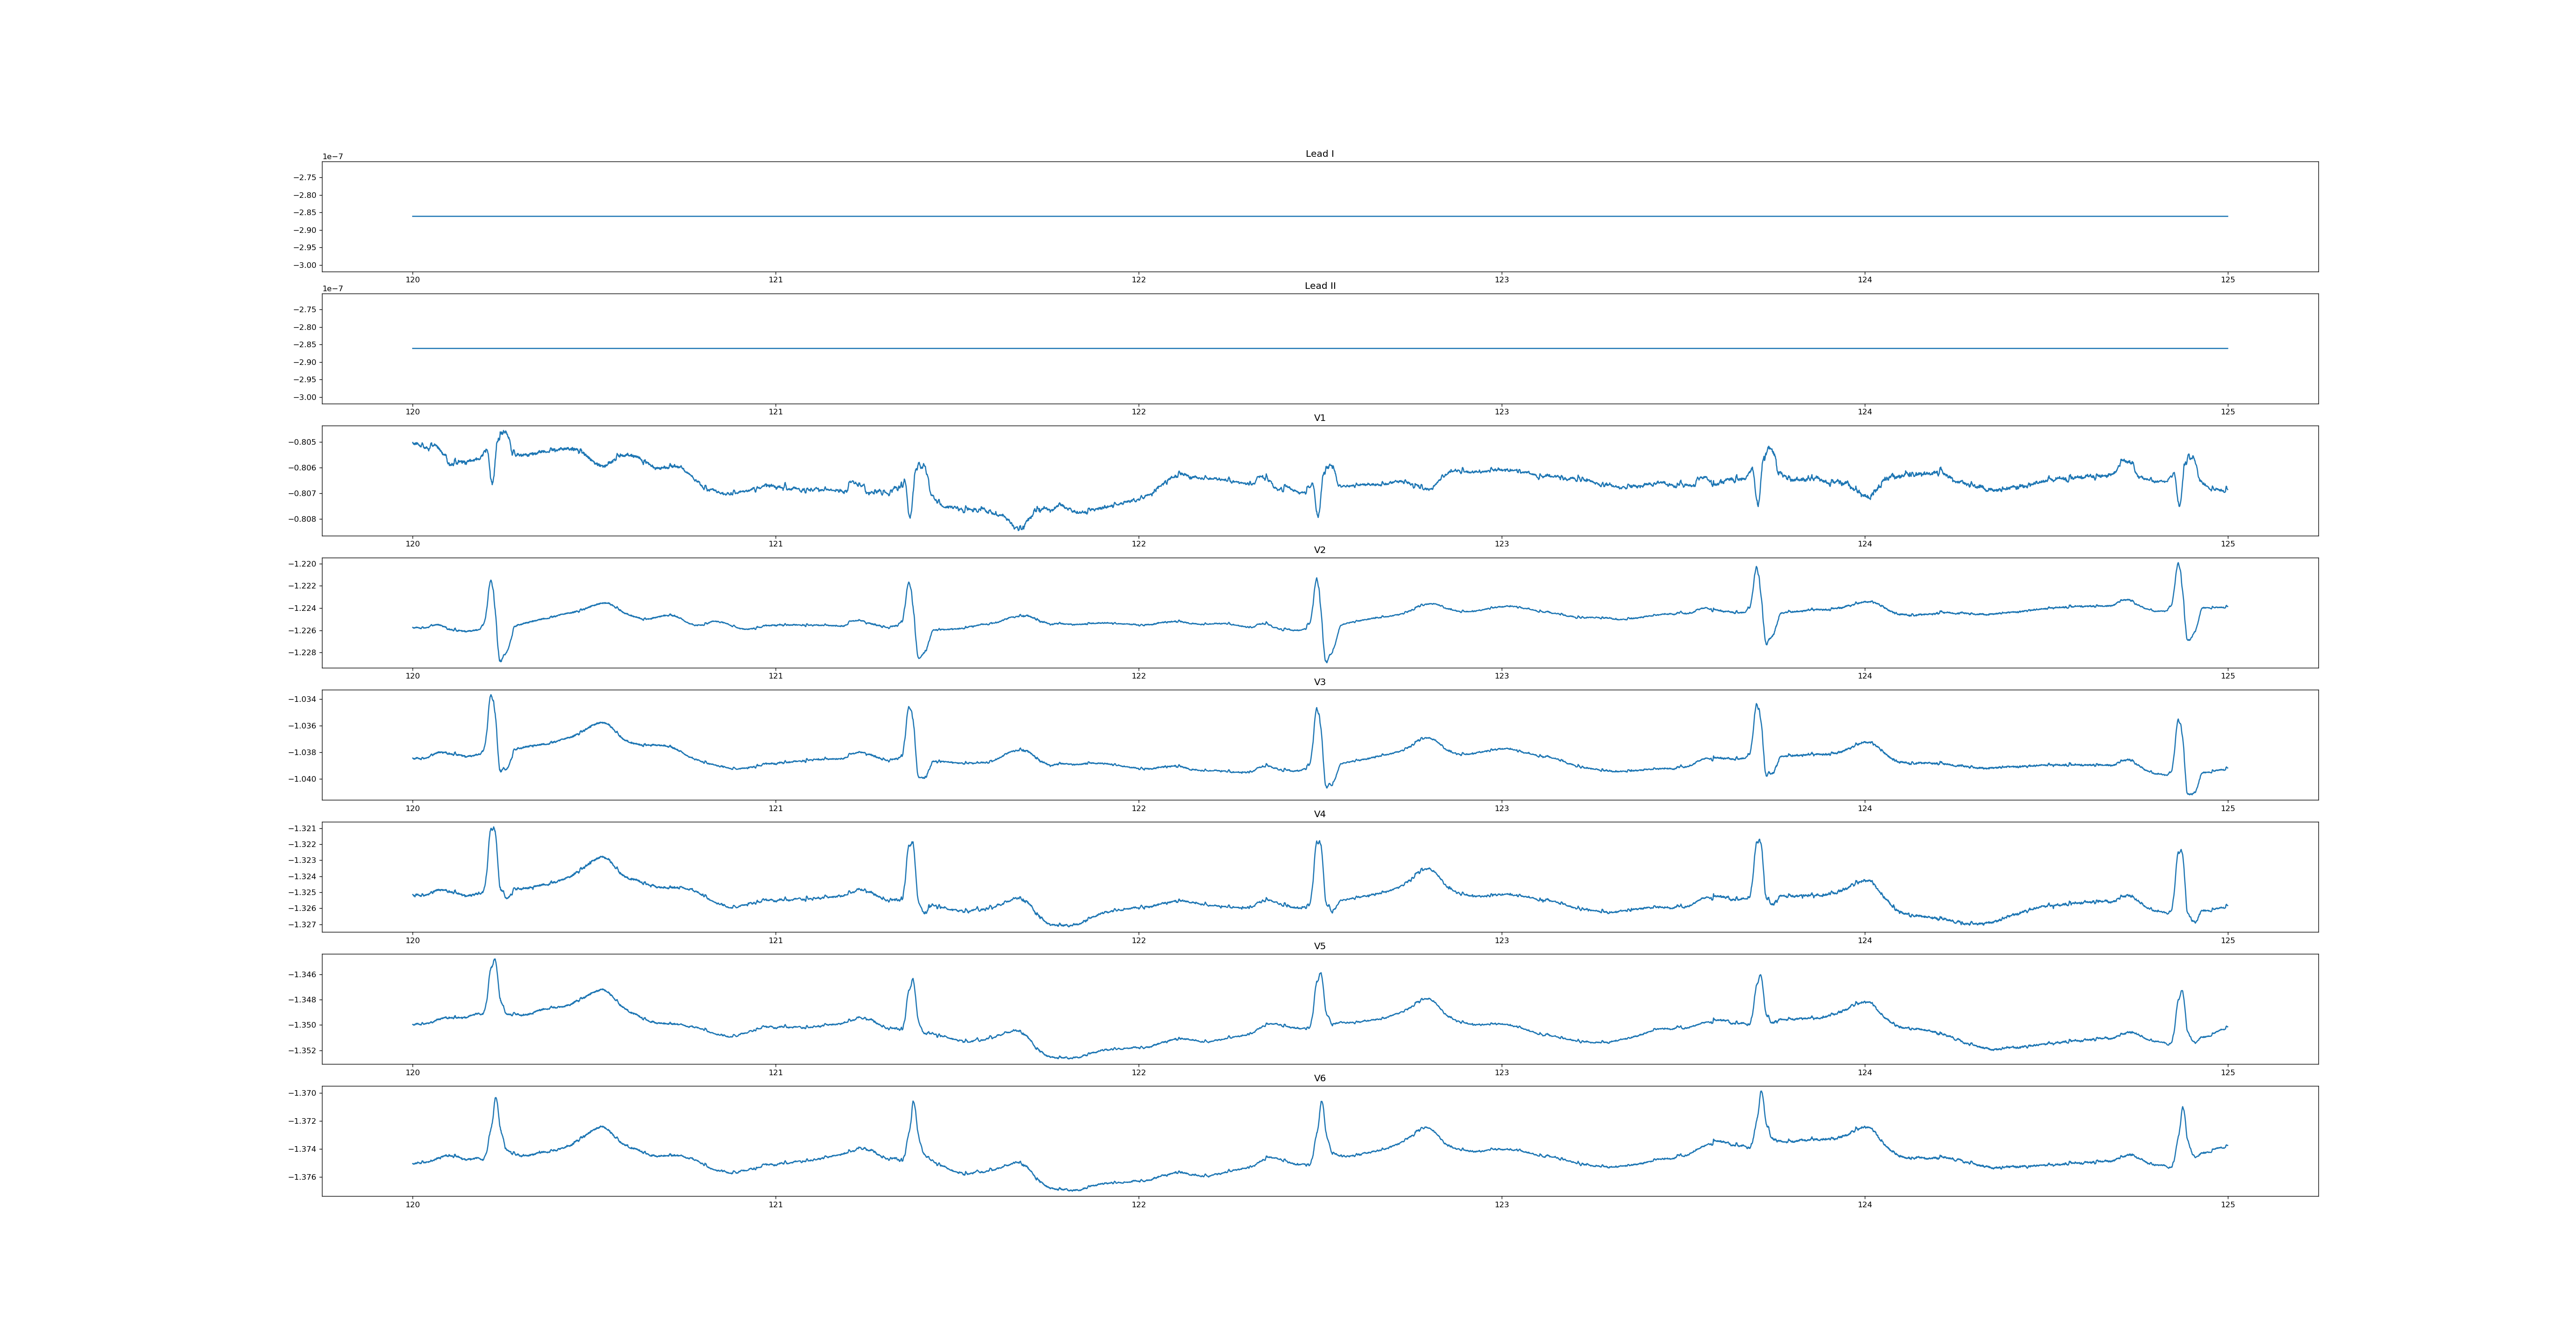2576x1344 pixels.
Task: Click the 120 x-axis tick under V3 plot
Action: click(x=412, y=808)
